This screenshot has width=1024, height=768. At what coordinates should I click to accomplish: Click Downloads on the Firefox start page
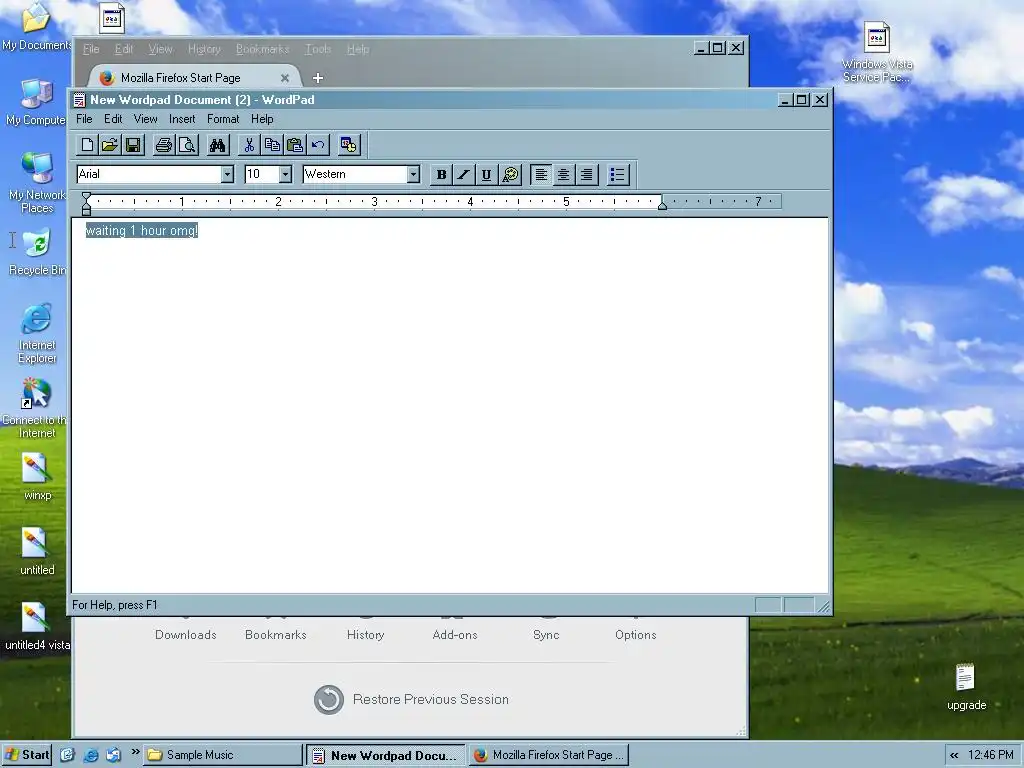click(x=185, y=635)
